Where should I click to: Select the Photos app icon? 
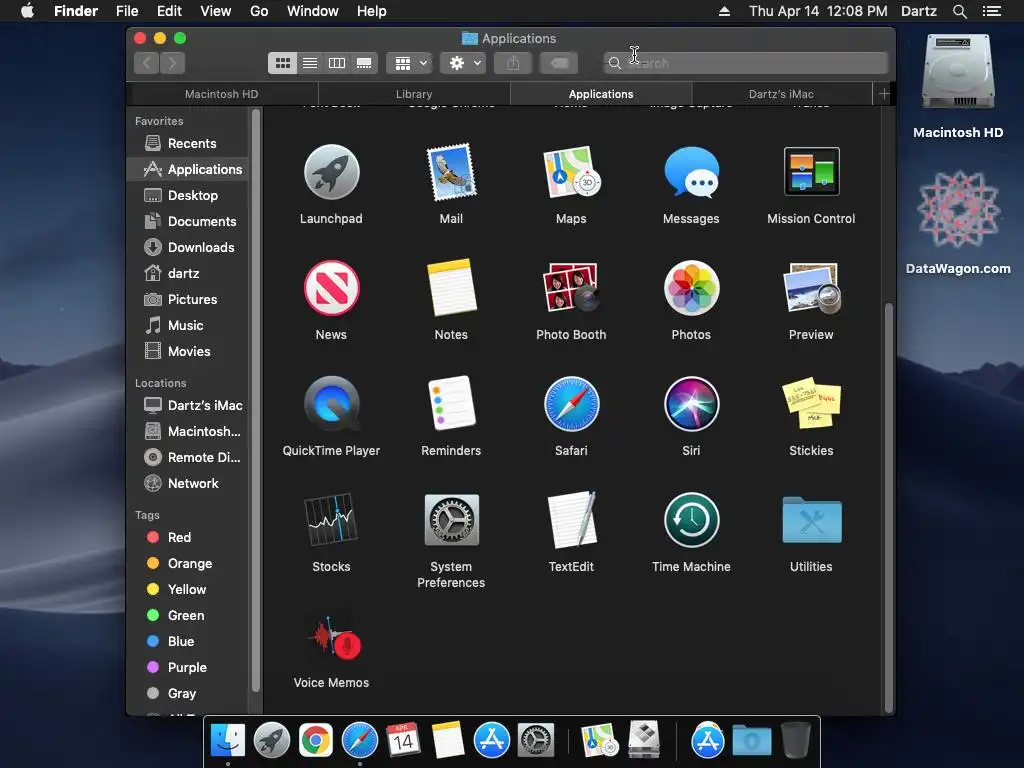[691, 288]
